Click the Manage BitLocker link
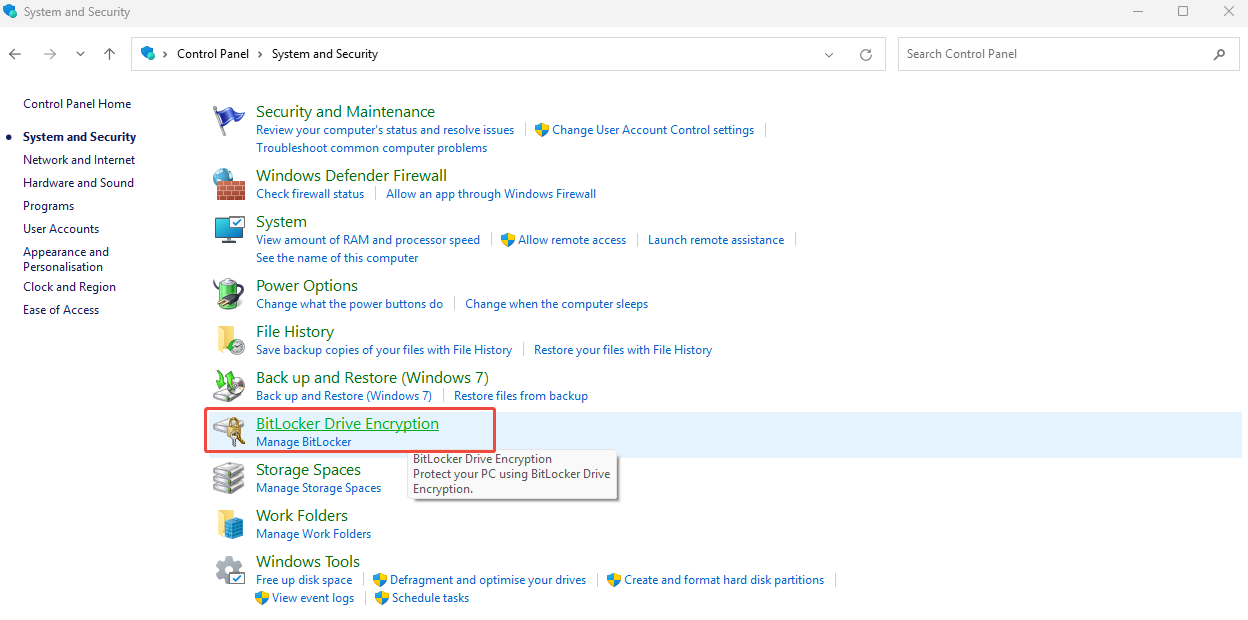The image size is (1248, 620). (303, 442)
